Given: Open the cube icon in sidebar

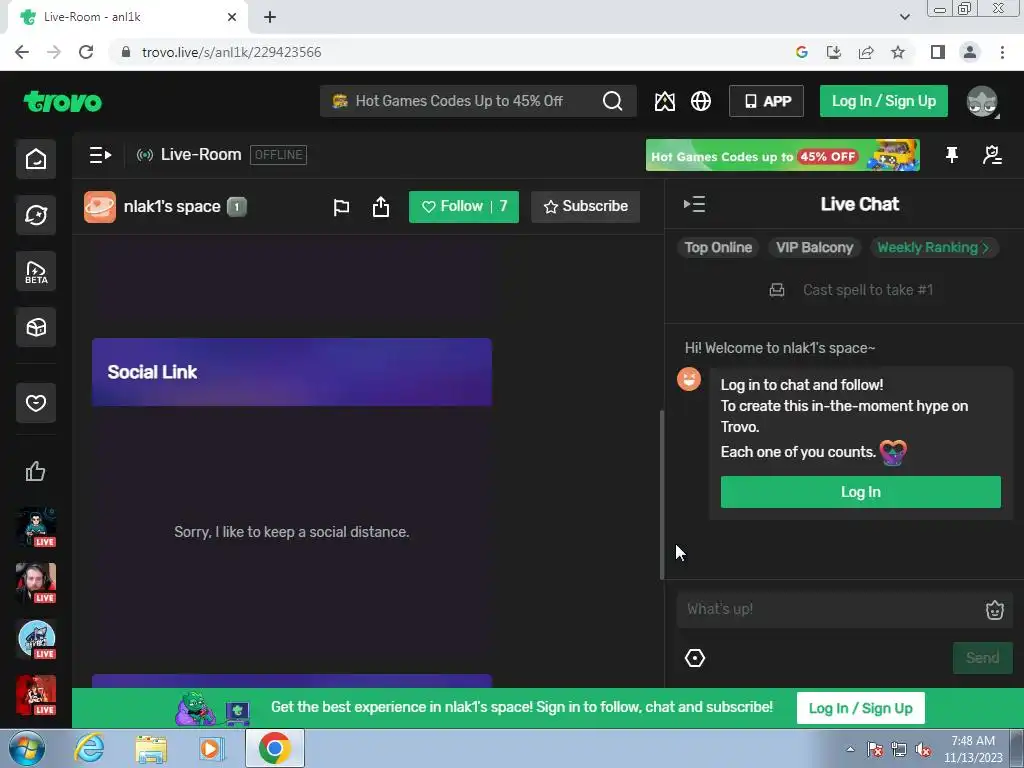Looking at the screenshot, I should click(36, 327).
